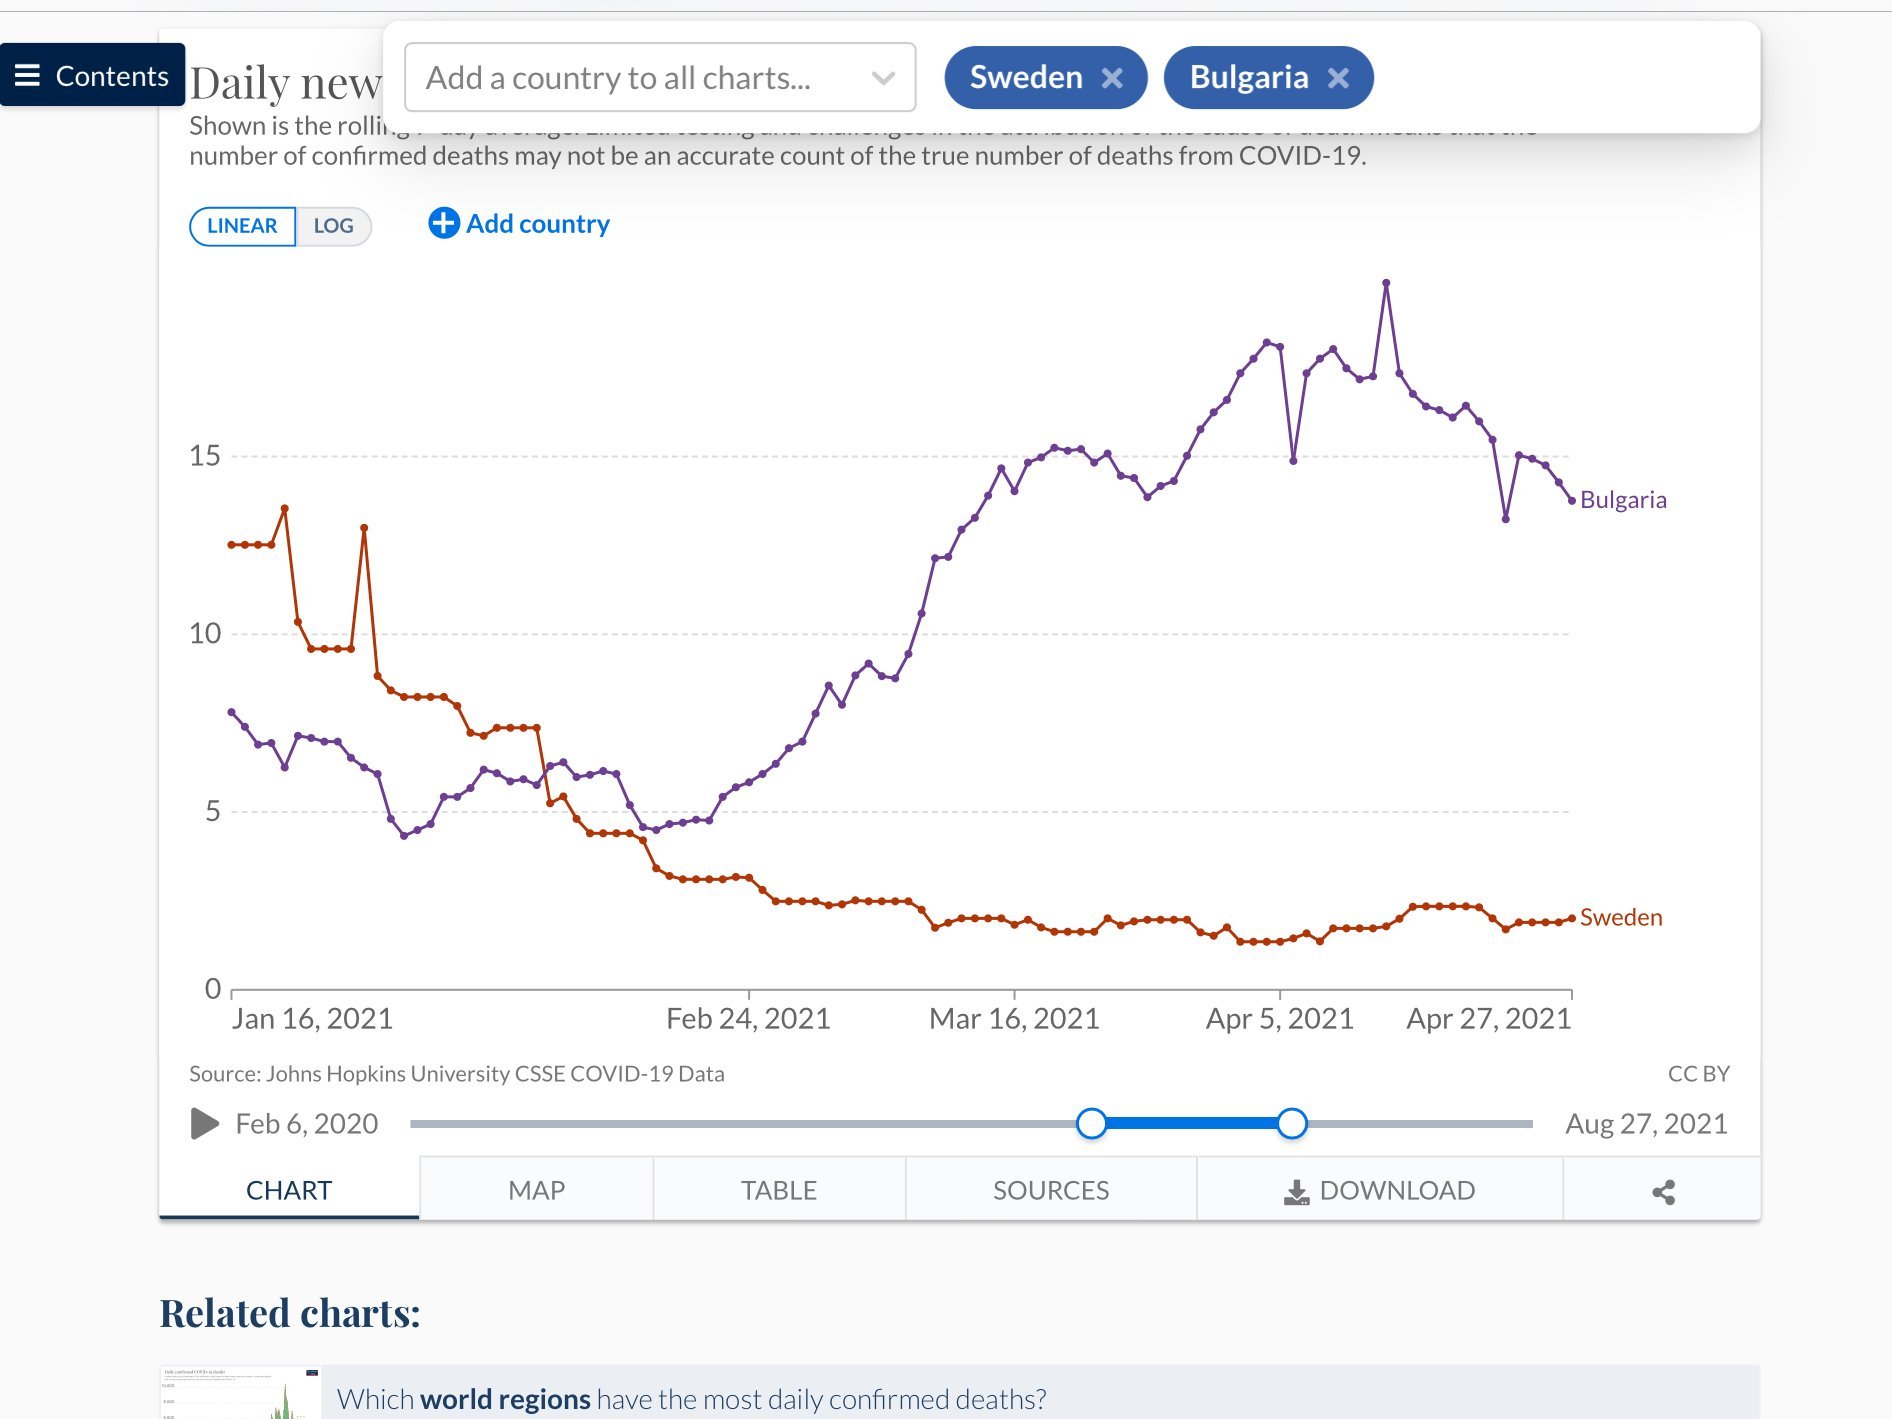The height and width of the screenshot is (1419, 1892).
Task: Click the download arrow icon
Action: tap(1296, 1191)
